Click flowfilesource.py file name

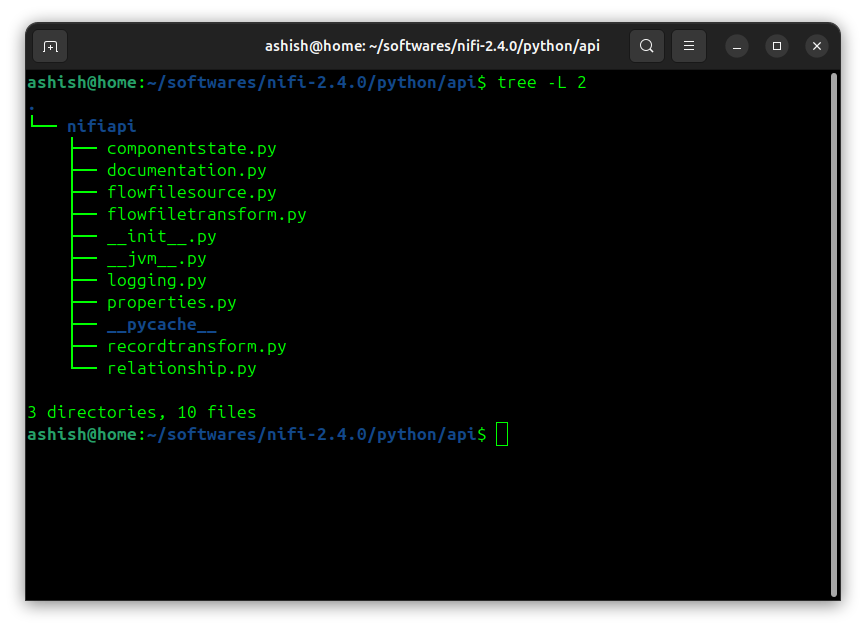click(191, 192)
